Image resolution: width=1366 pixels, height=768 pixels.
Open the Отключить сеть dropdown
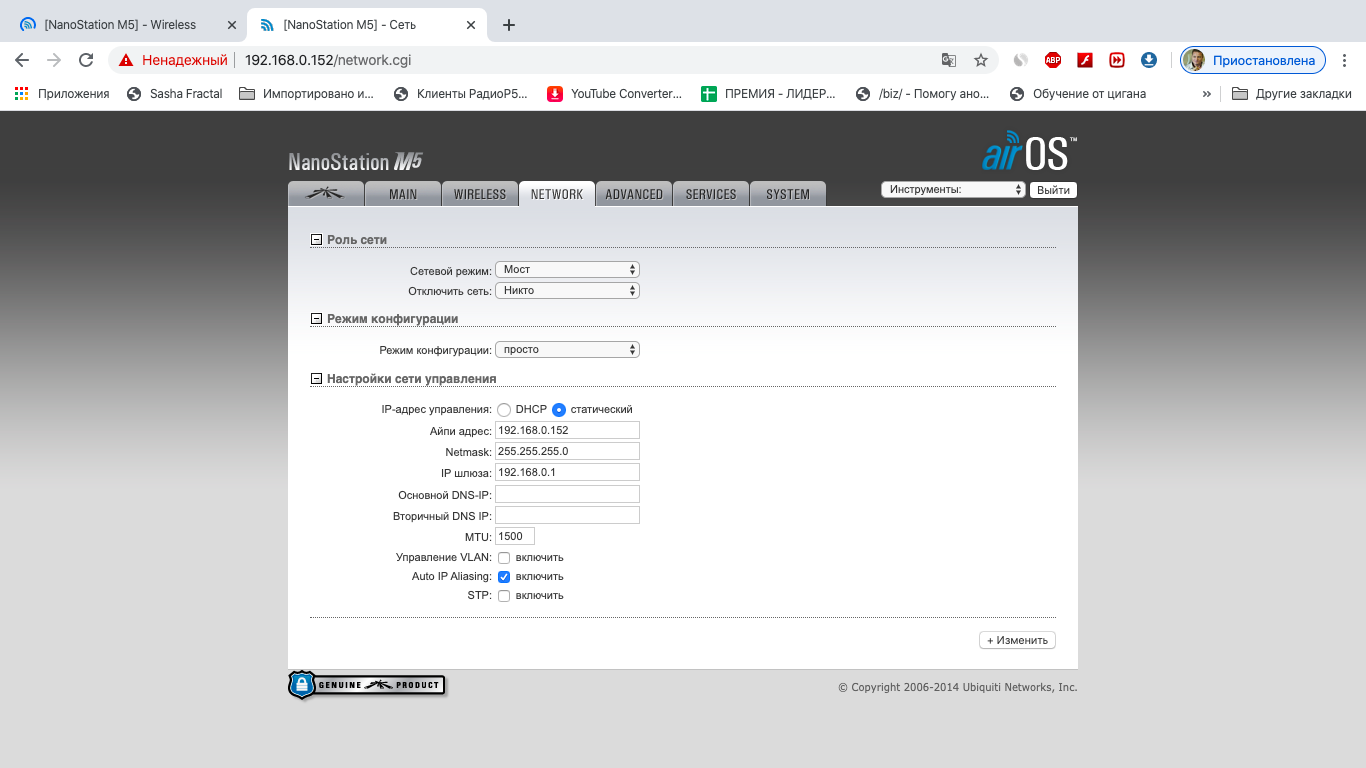click(x=567, y=291)
